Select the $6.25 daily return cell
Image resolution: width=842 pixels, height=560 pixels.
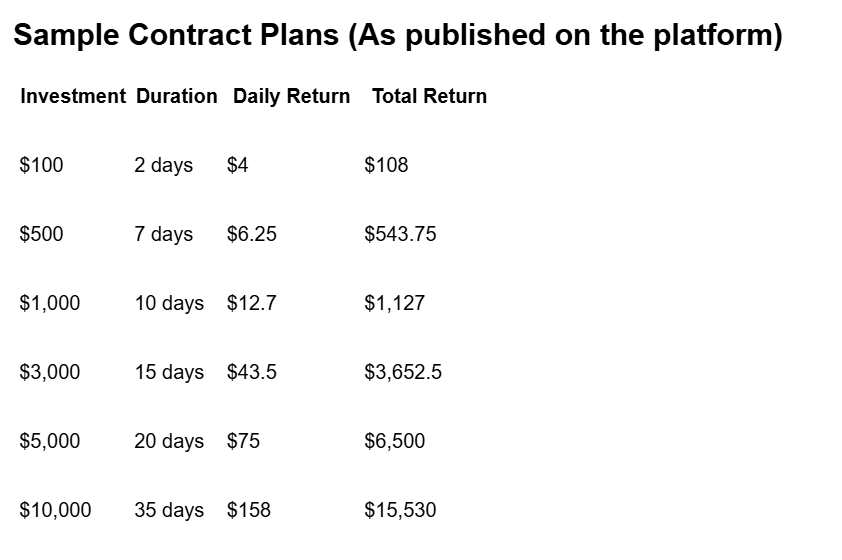coord(251,235)
